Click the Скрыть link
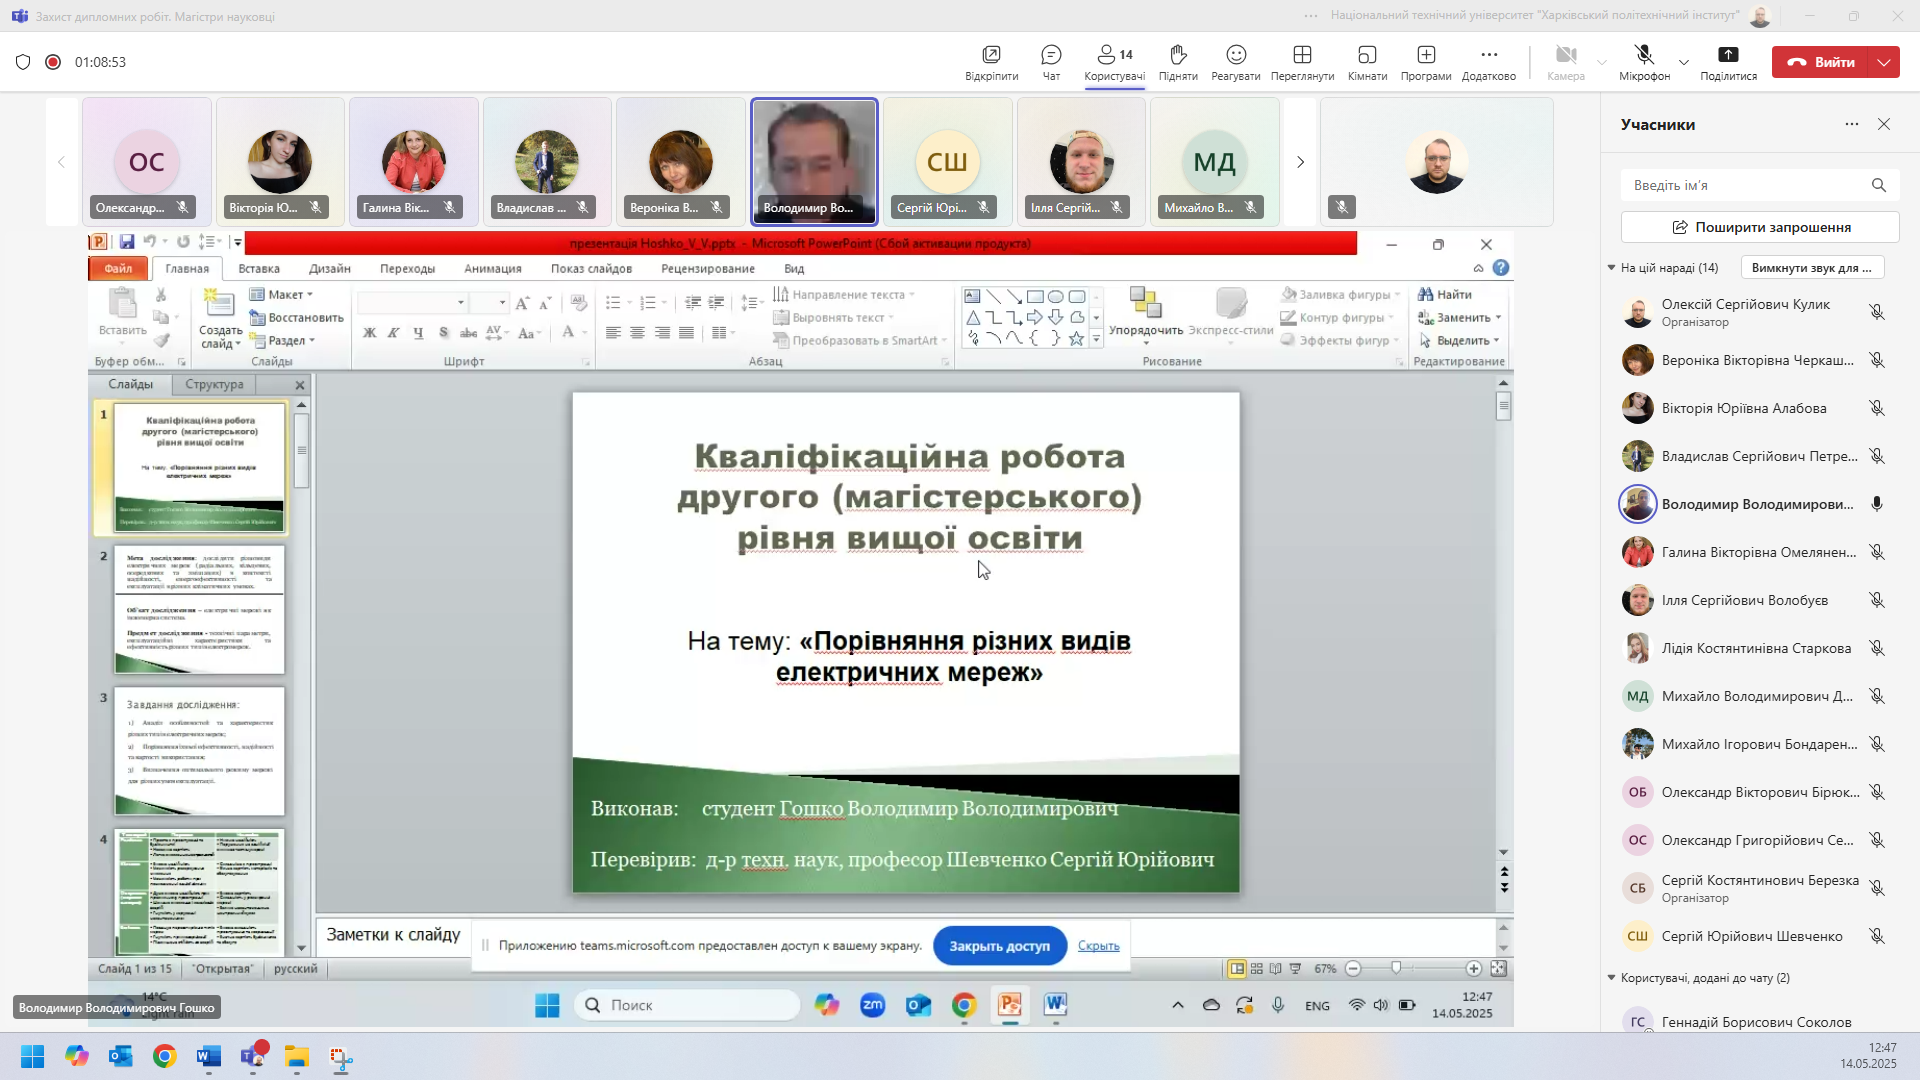Viewport: 1920px width, 1080px height. pos(1098,945)
